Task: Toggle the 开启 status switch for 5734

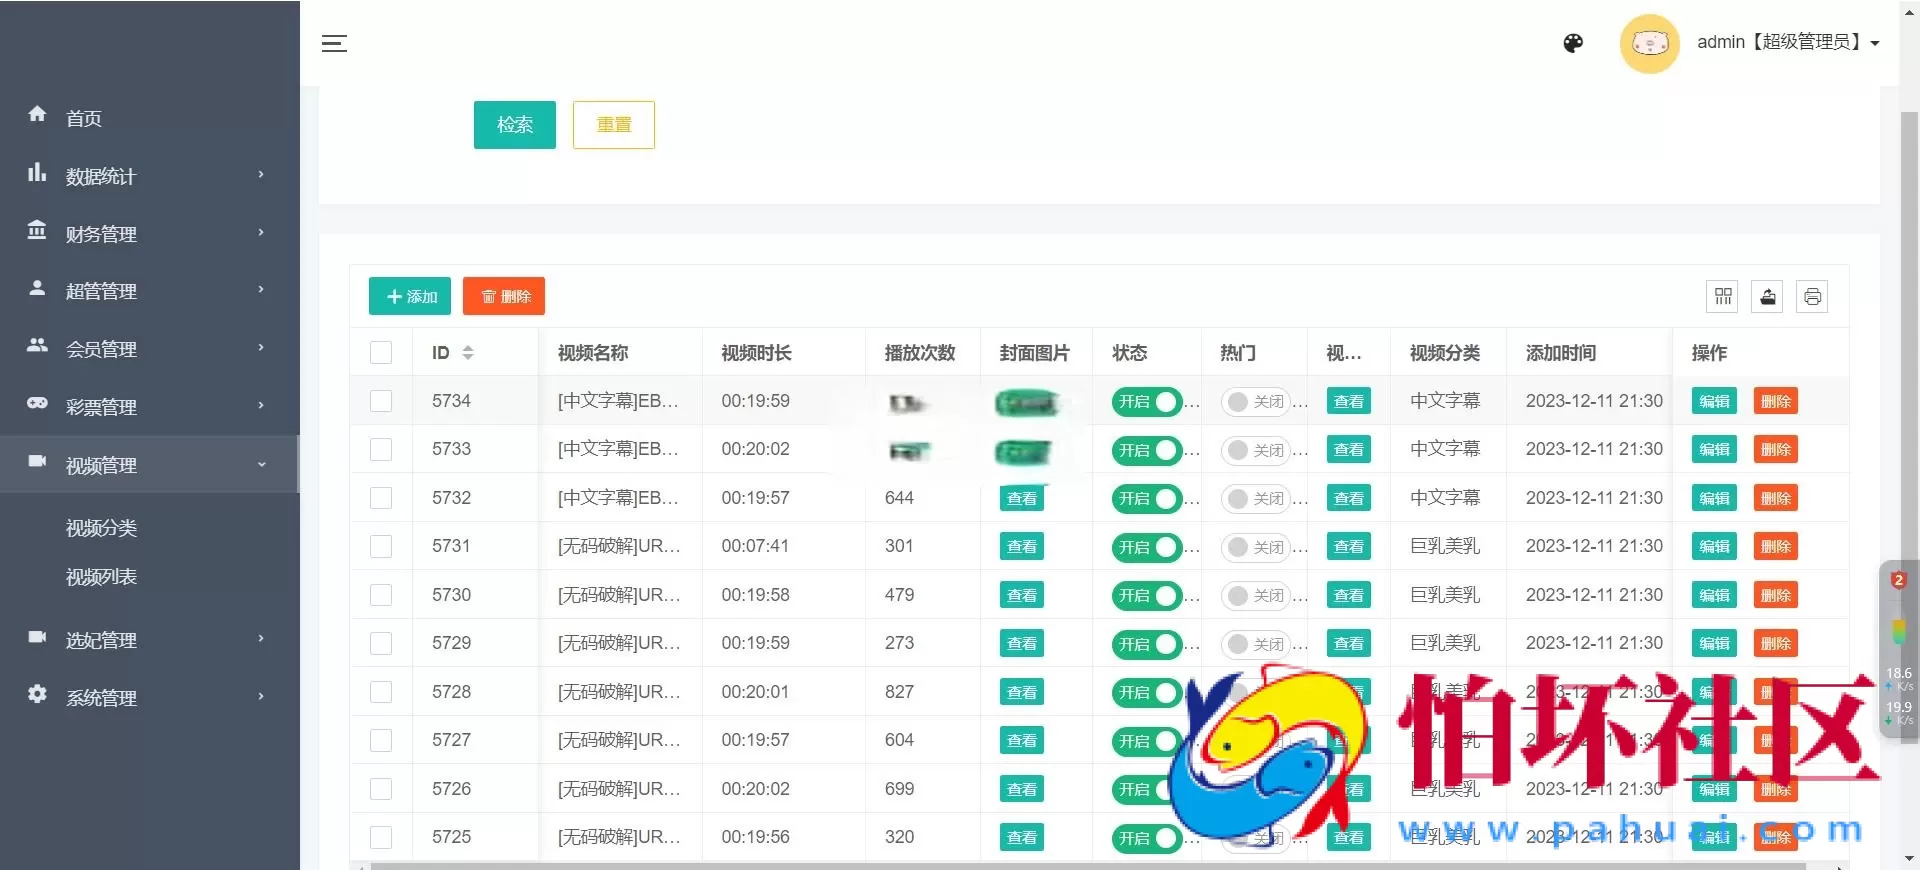Action: point(1147,401)
